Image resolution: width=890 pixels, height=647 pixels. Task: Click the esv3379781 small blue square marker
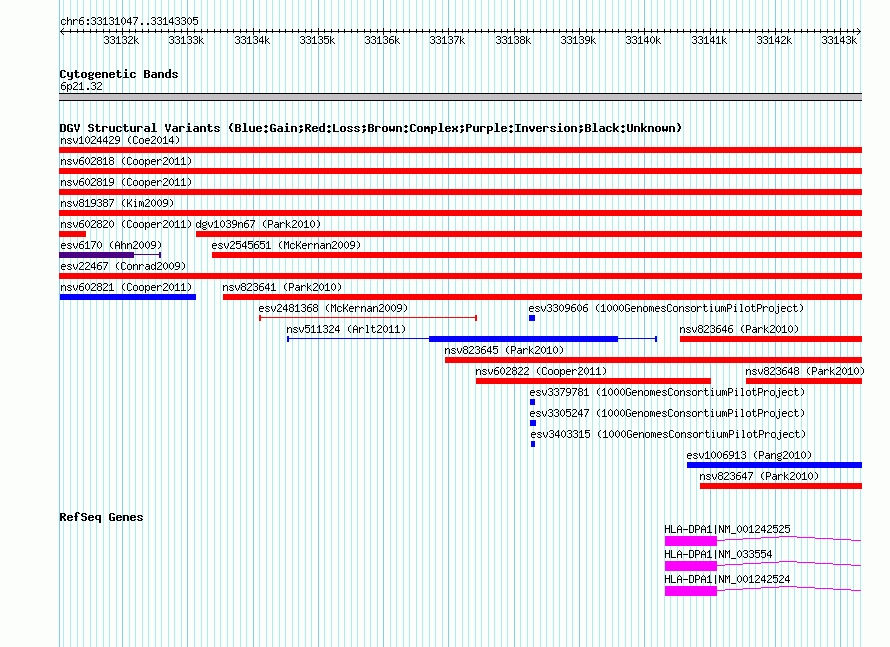[x=532, y=402]
